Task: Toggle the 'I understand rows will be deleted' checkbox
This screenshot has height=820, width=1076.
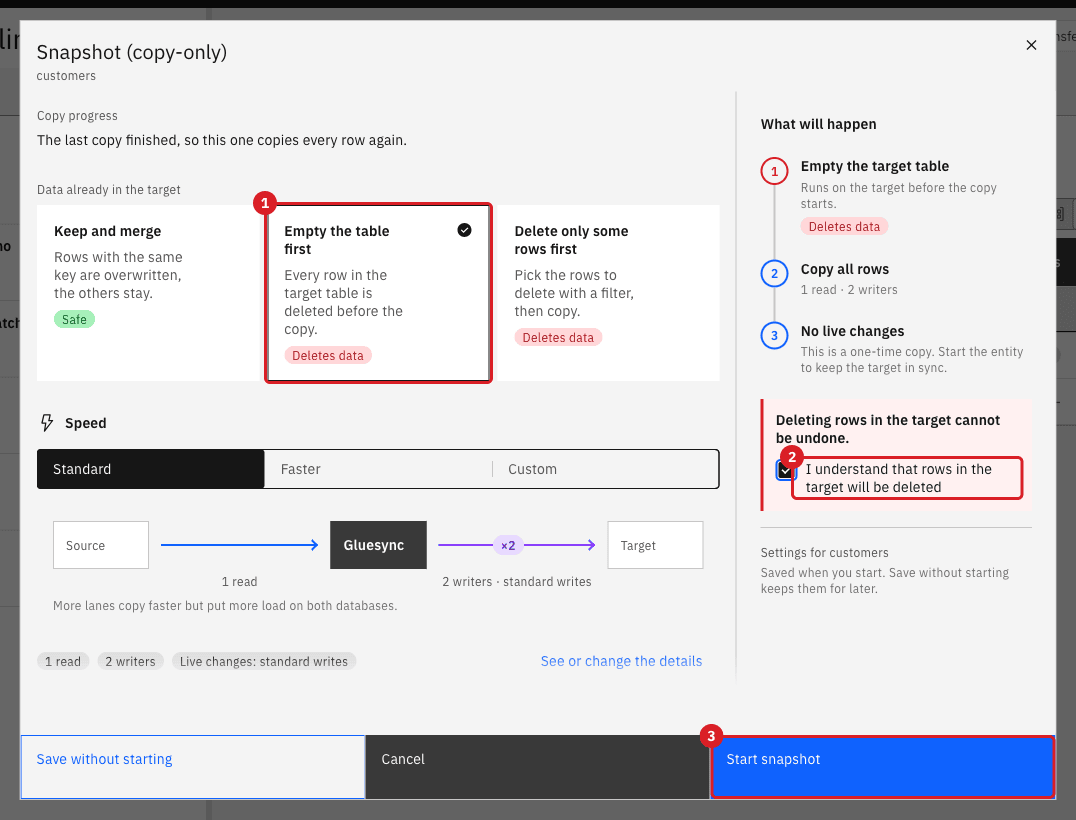Action: click(786, 471)
